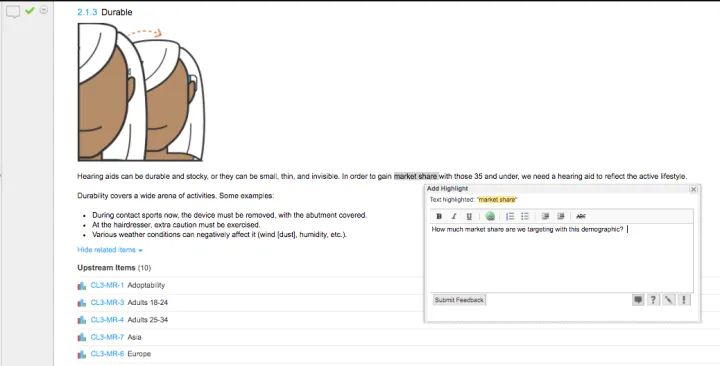
Task: Apply italic formatting to comment
Action: click(454, 216)
